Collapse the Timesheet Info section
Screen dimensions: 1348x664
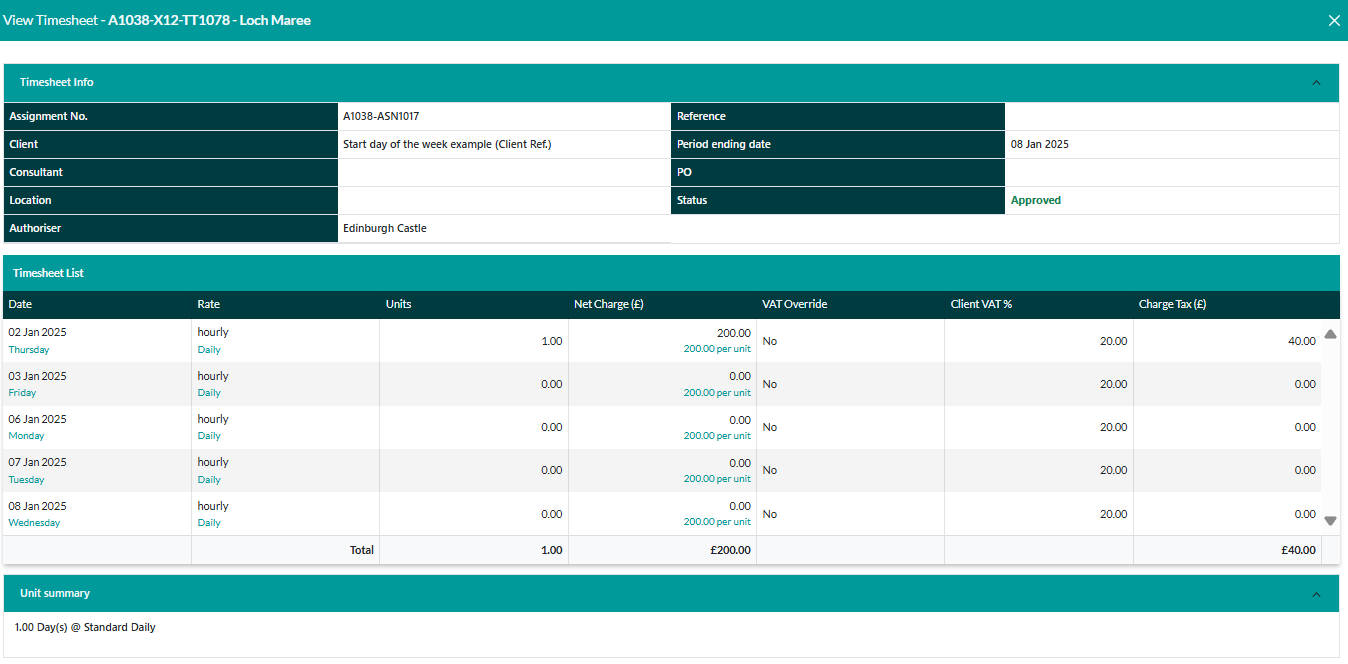(x=1316, y=83)
